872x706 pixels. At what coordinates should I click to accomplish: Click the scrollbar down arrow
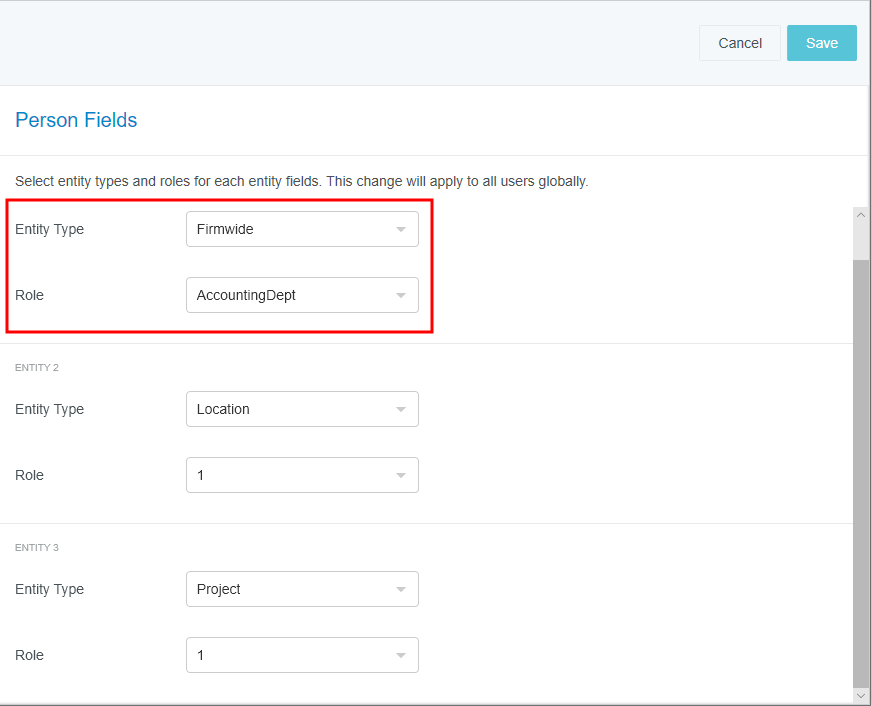[861, 694]
